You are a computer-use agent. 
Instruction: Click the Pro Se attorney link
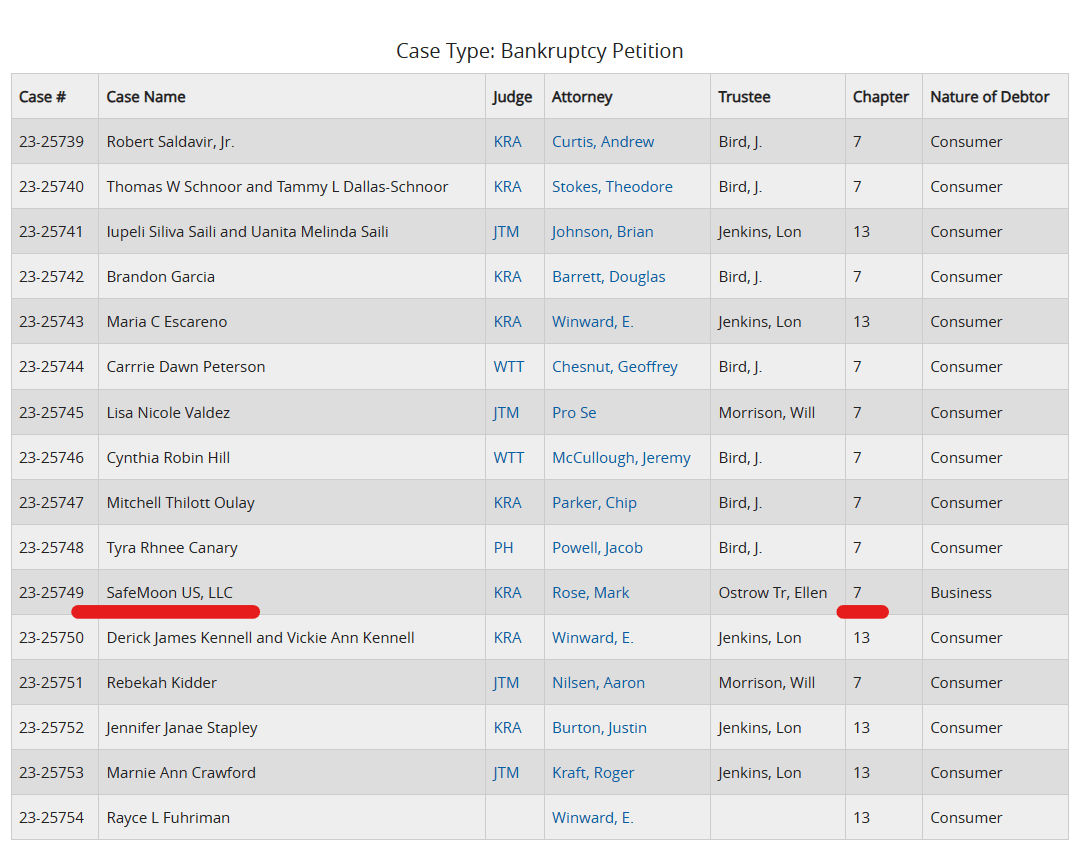(574, 412)
